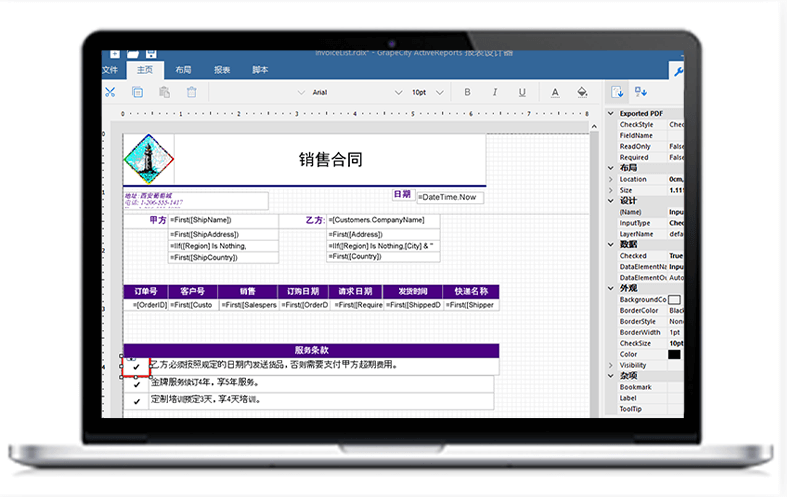Image resolution: width=787 pixels, height=497 pixels.
Task: Select the checkbox in first service clause row
Action: tap(136, 367)
